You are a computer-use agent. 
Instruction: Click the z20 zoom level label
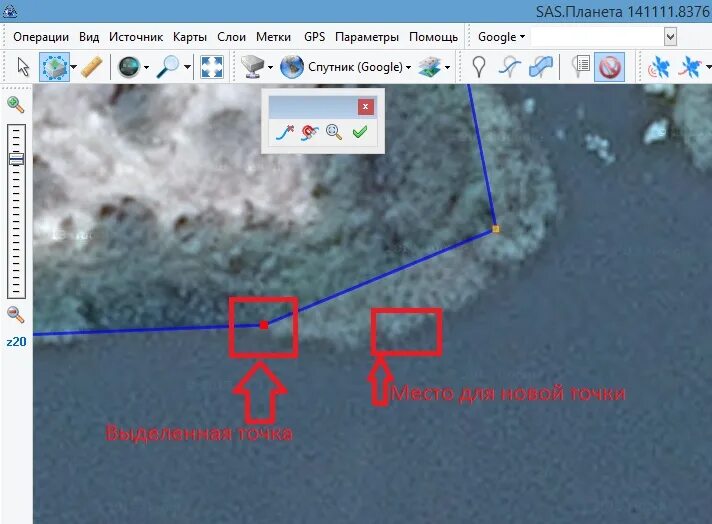click(x=16, y=341)
